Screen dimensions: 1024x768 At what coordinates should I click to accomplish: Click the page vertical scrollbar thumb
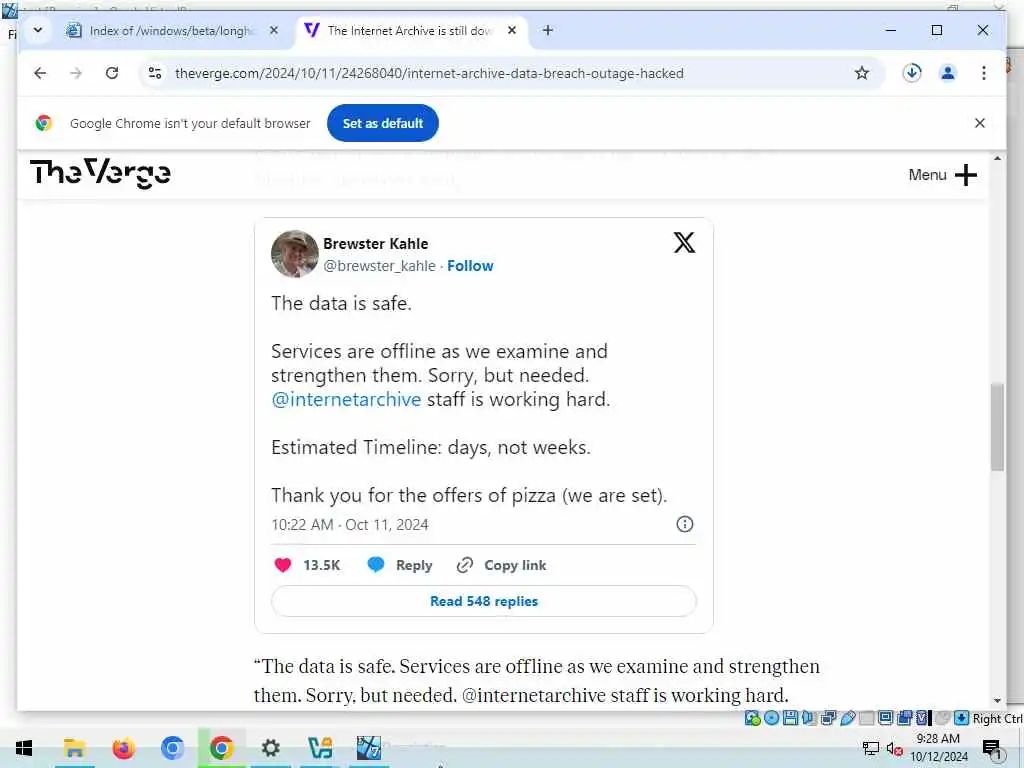tap(997, 426)
